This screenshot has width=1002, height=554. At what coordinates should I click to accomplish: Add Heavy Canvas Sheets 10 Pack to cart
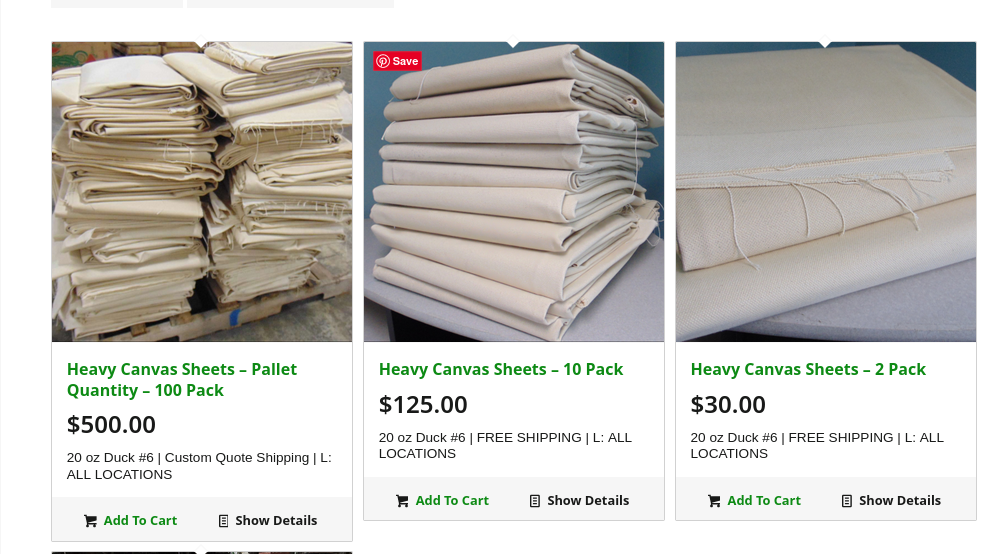[x=442, y=501]
